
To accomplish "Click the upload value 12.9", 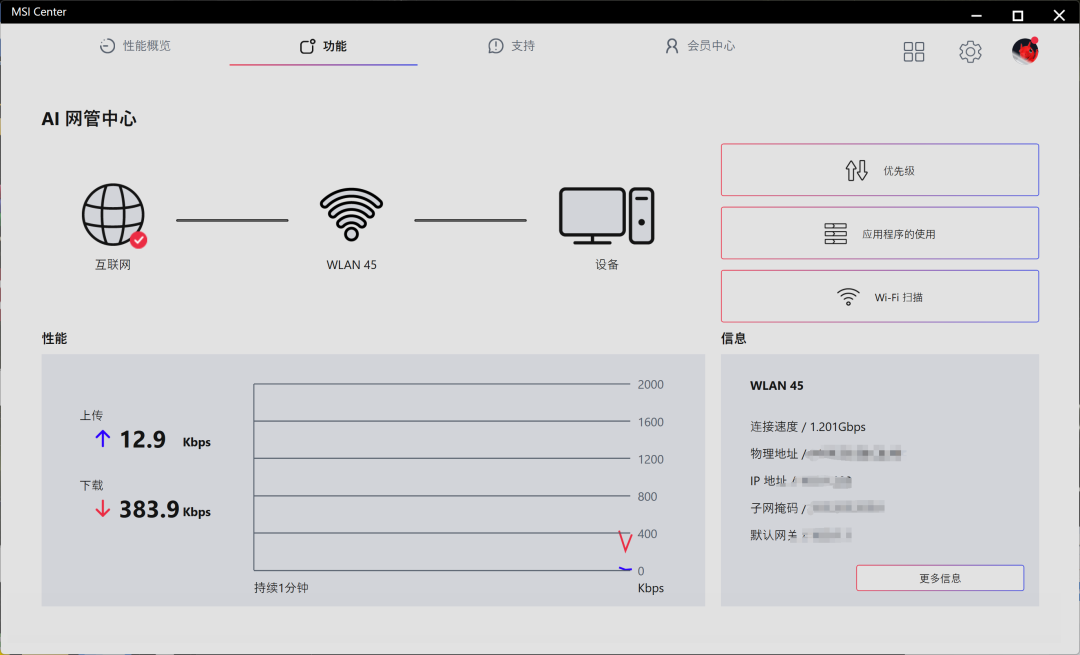I will [x=143, y=439].
